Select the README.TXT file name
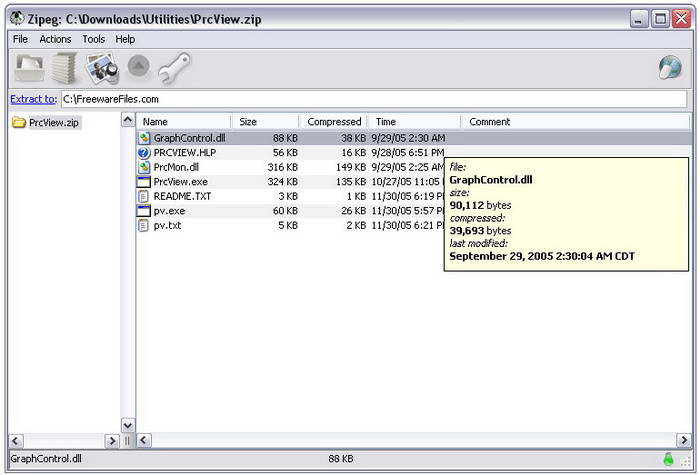Viewport: 700px width, 475px height. coord(182,196)
